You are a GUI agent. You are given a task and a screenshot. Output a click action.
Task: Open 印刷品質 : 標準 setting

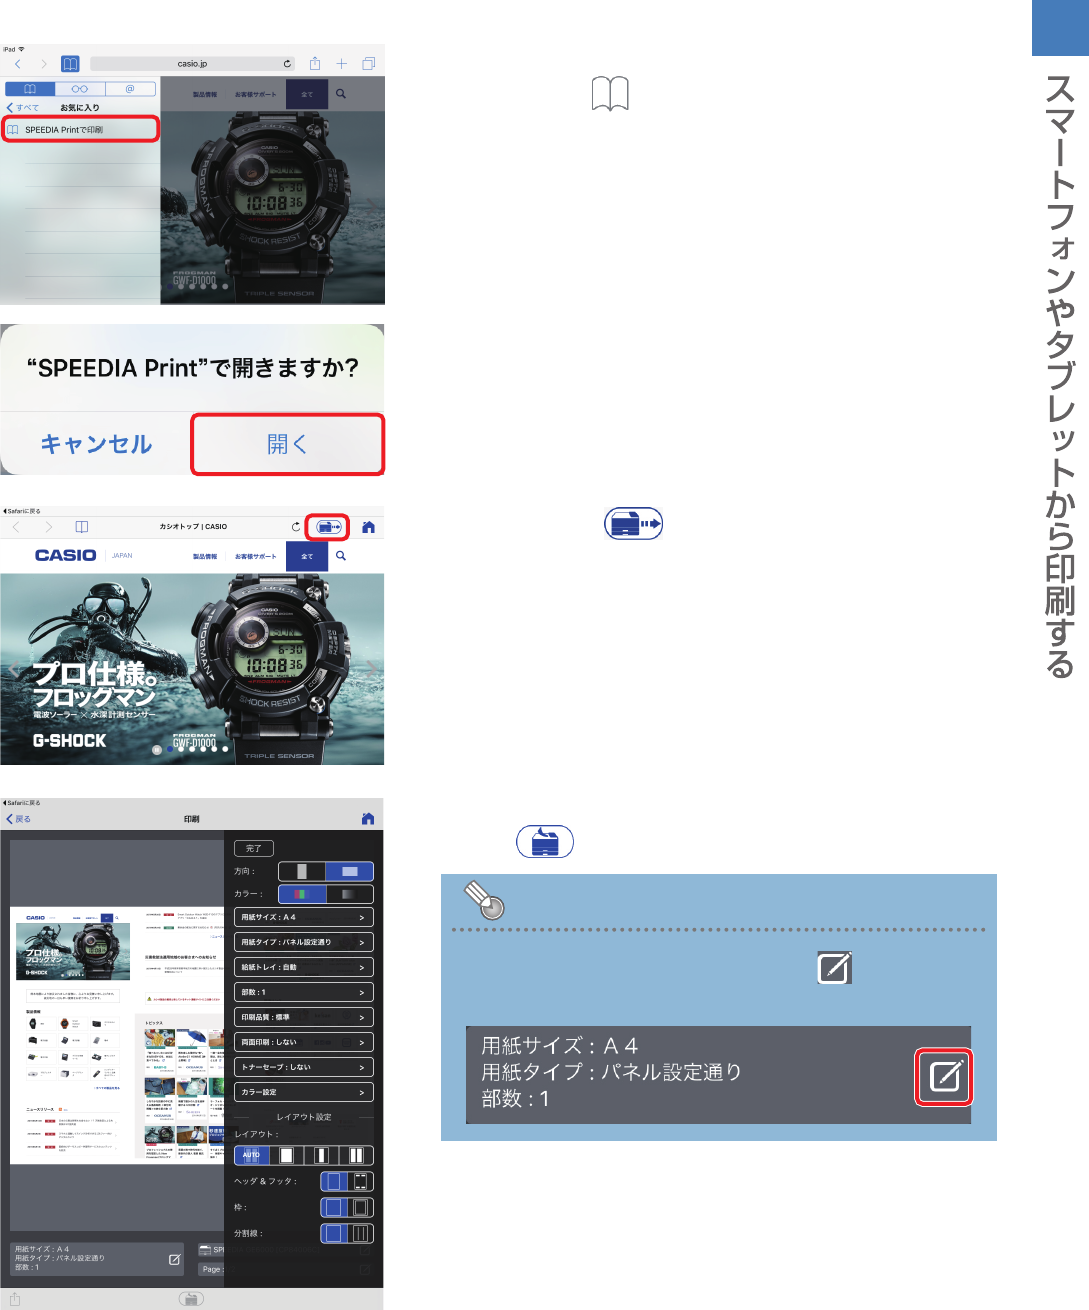click(x=304, y=1017)
